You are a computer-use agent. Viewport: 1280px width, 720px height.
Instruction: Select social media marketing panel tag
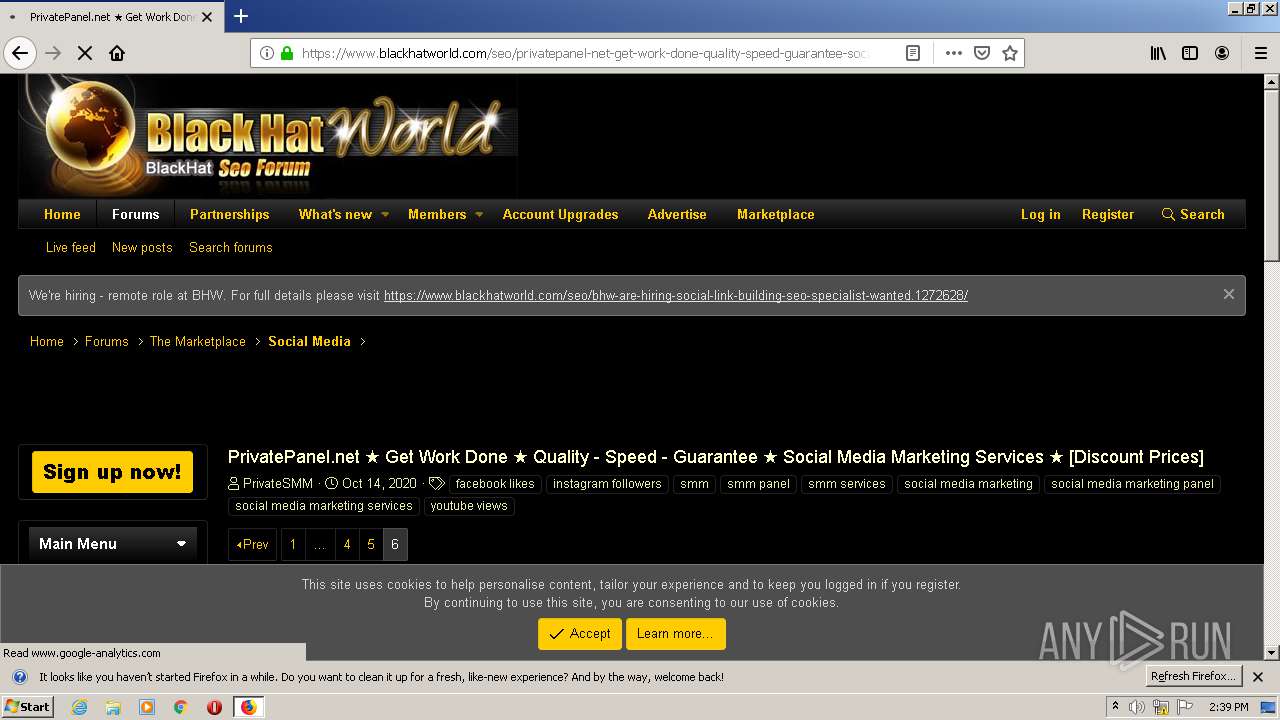[1132, 484]
